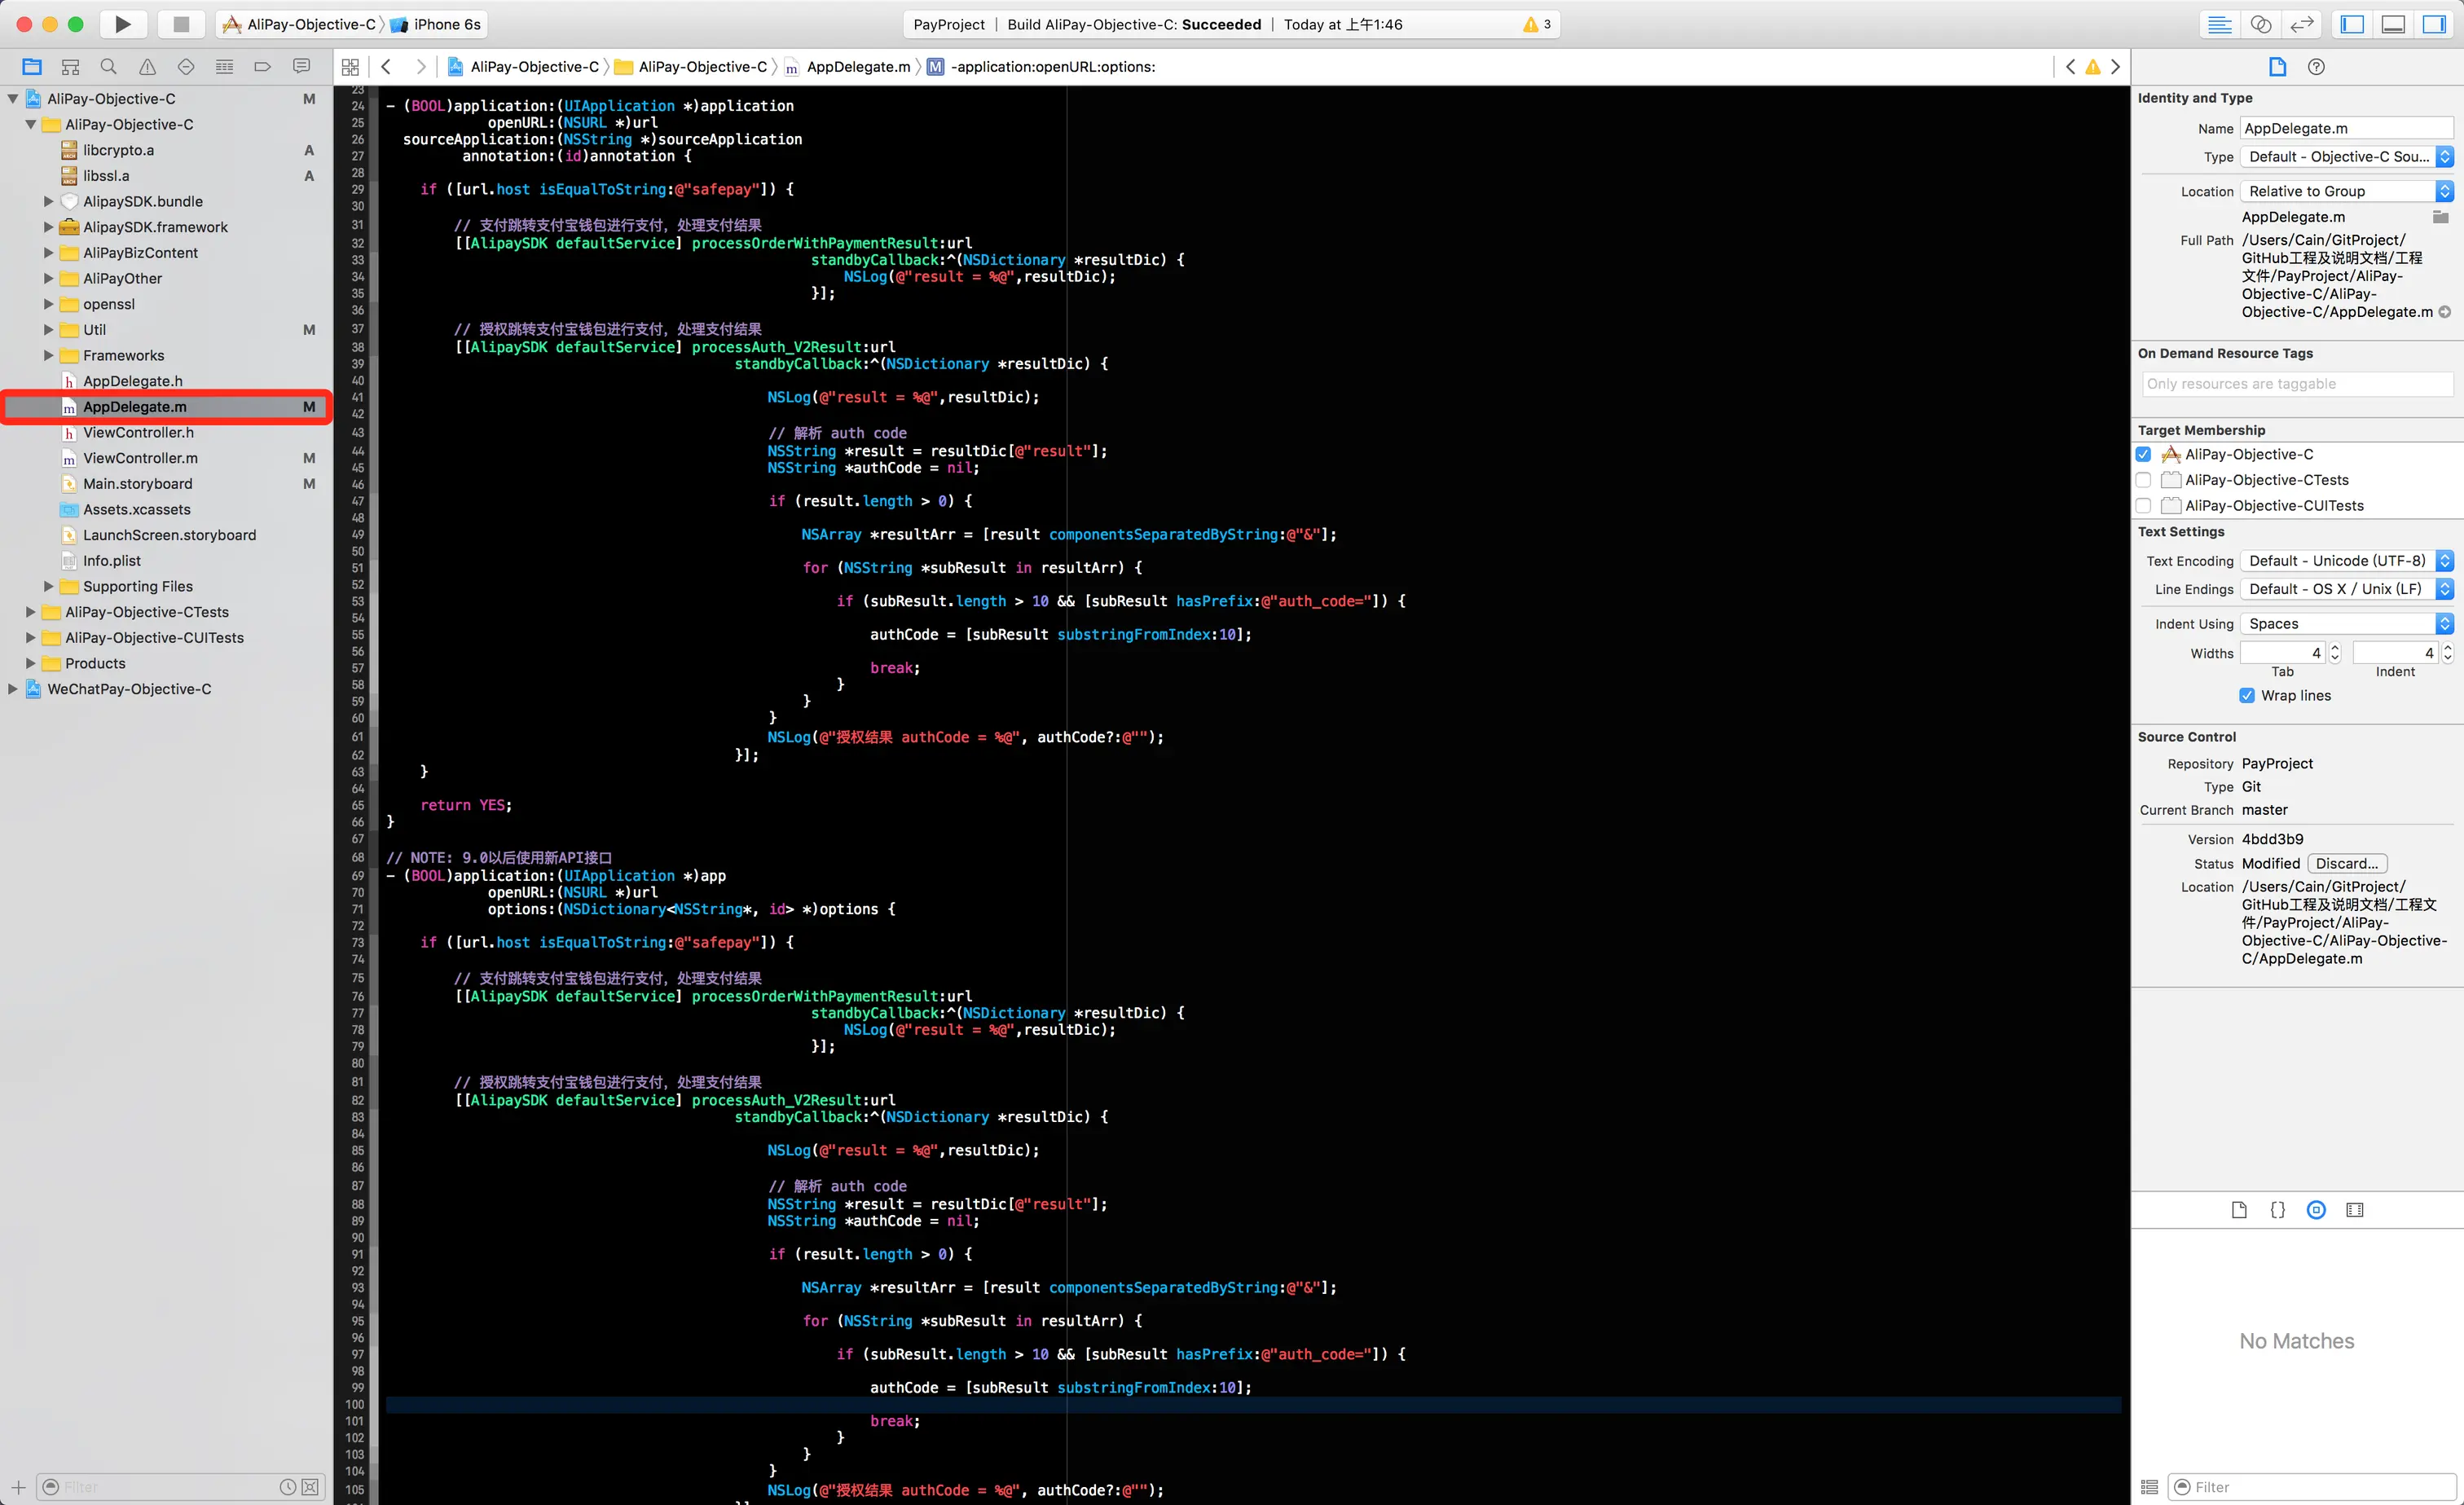Show the Quick Help inspector
Screen dimensions: 2464x1505
pyautogui.click(x=2316, y=67)
